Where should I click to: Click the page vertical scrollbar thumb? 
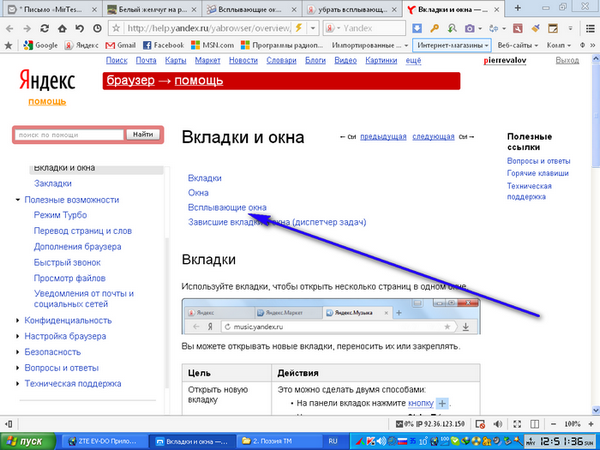click(x=596, y=115)
